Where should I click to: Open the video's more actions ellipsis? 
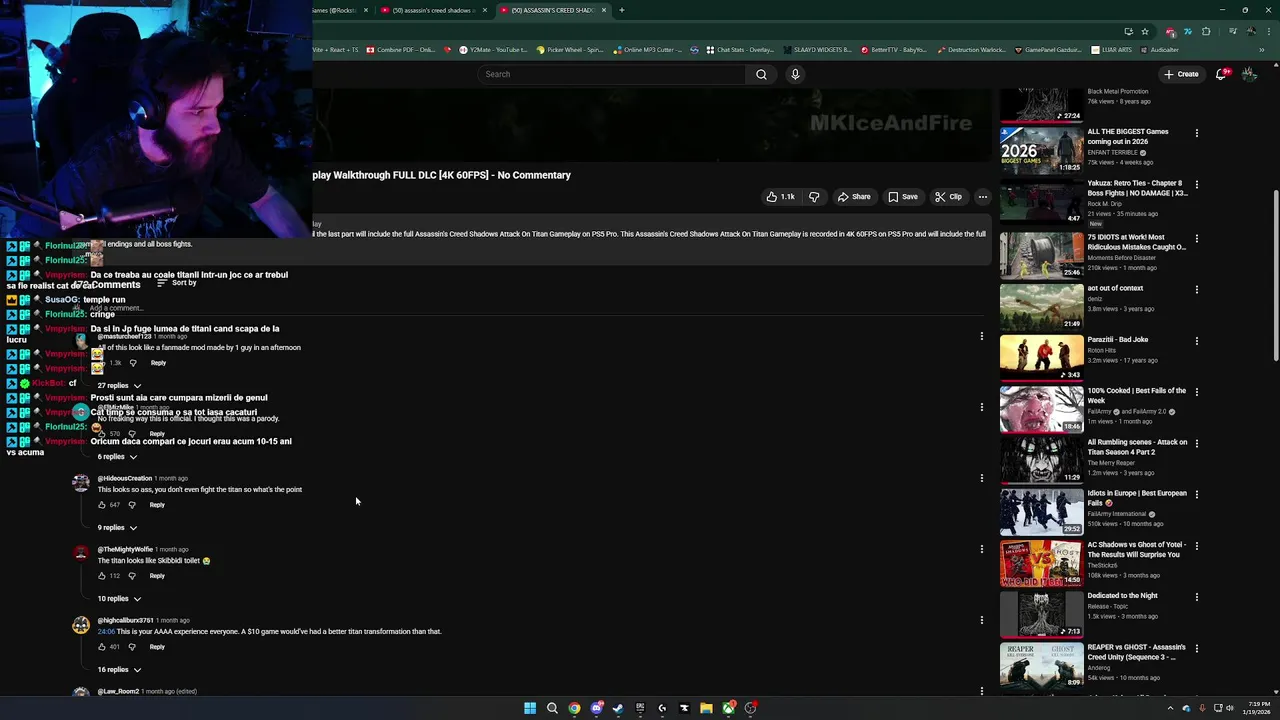coord(982,197)
